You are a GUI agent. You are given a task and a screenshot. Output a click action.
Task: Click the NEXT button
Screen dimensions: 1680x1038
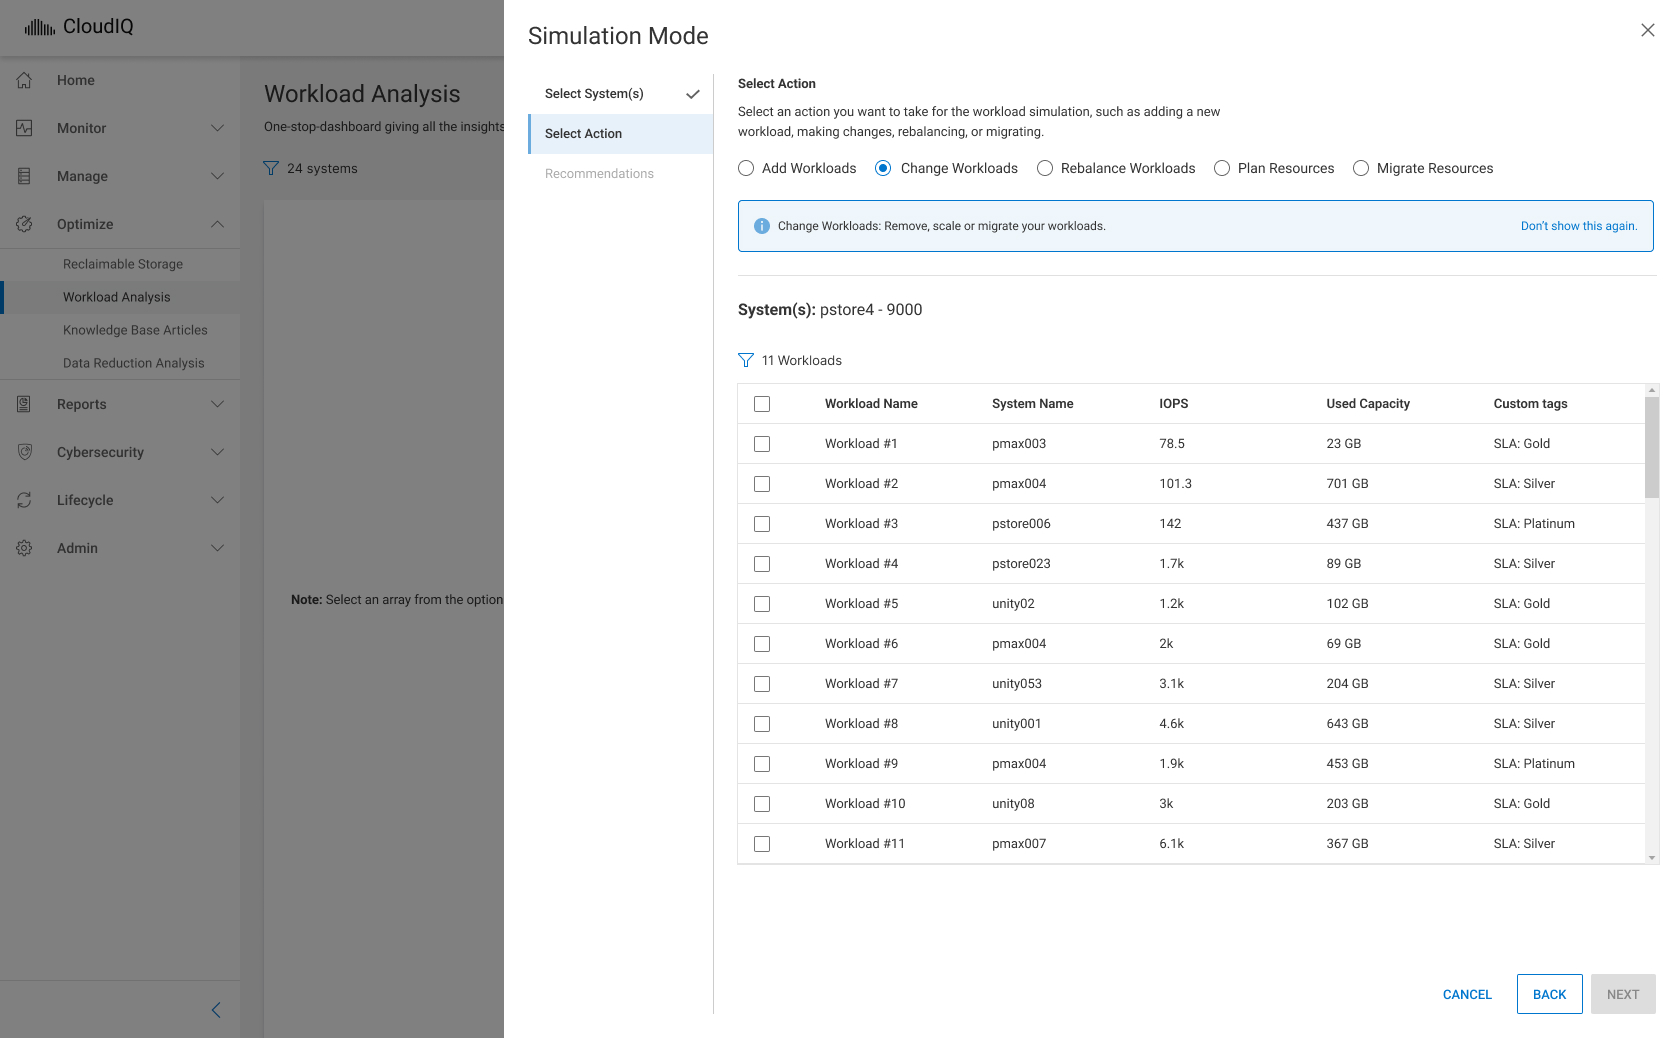pos(1623,994)
